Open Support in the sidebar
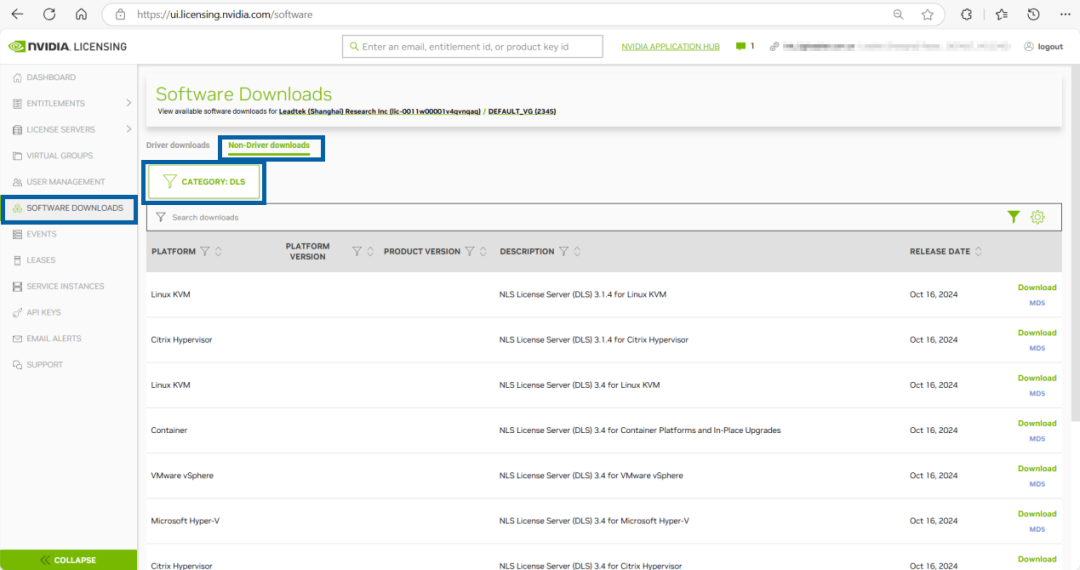The height and width of the screenshot is (570, 1080). pos(44,365)
